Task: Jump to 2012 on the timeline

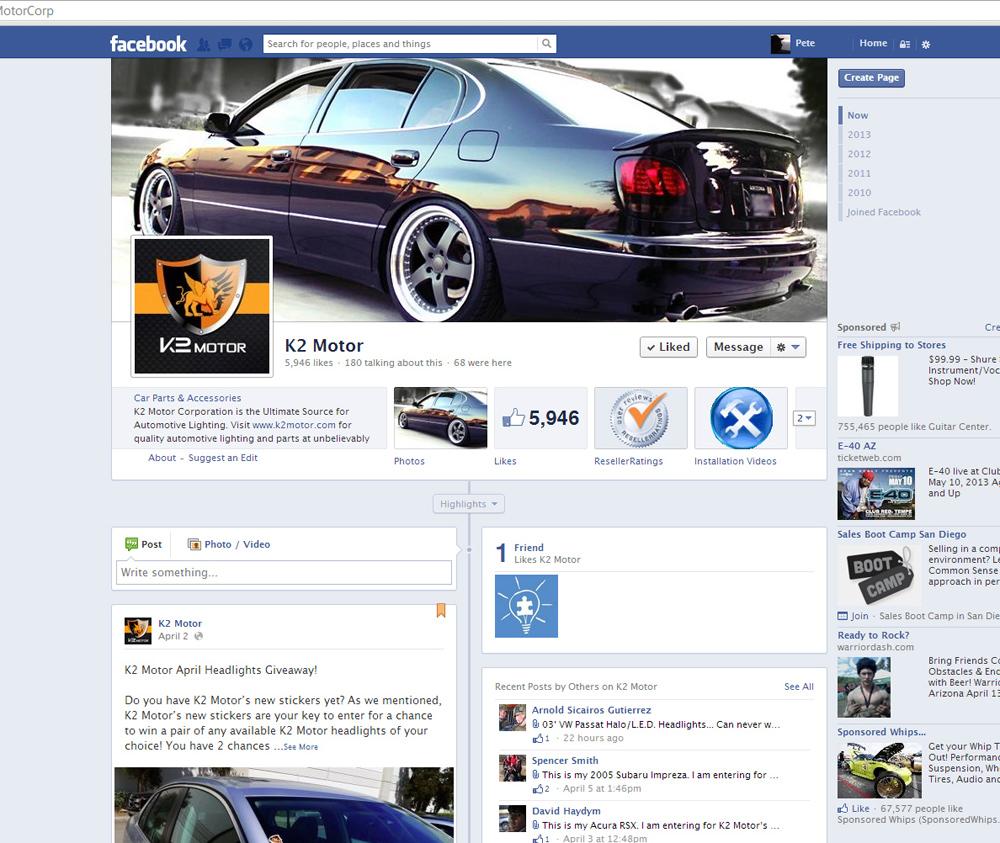Action: pos(858,154)
